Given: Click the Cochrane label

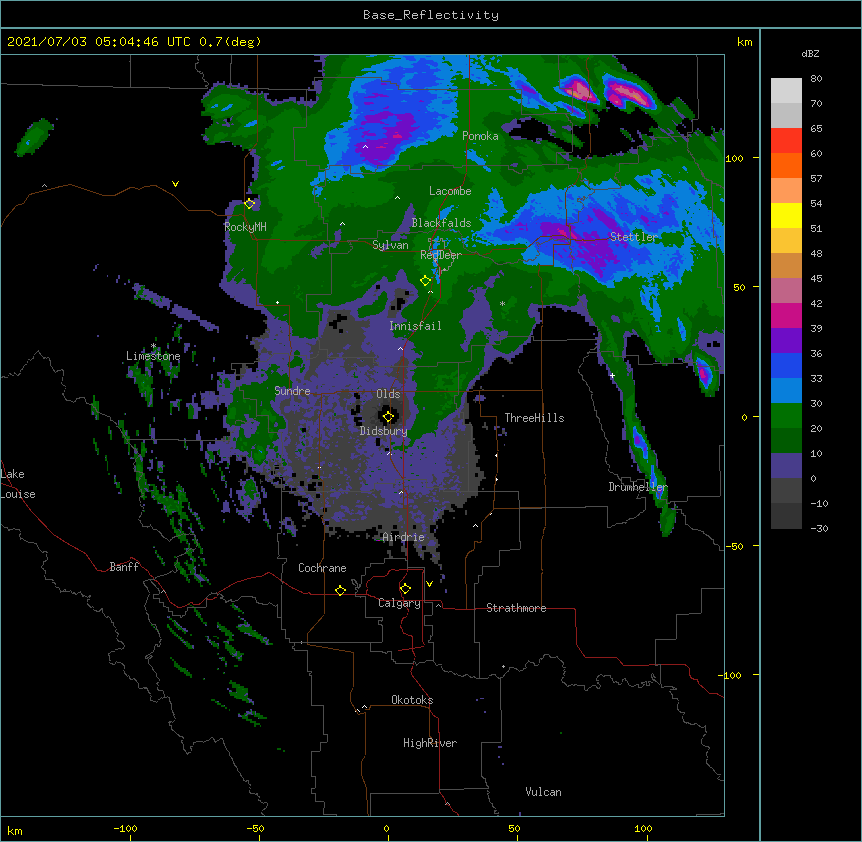Looking at the screenshot, I should 322,568.
